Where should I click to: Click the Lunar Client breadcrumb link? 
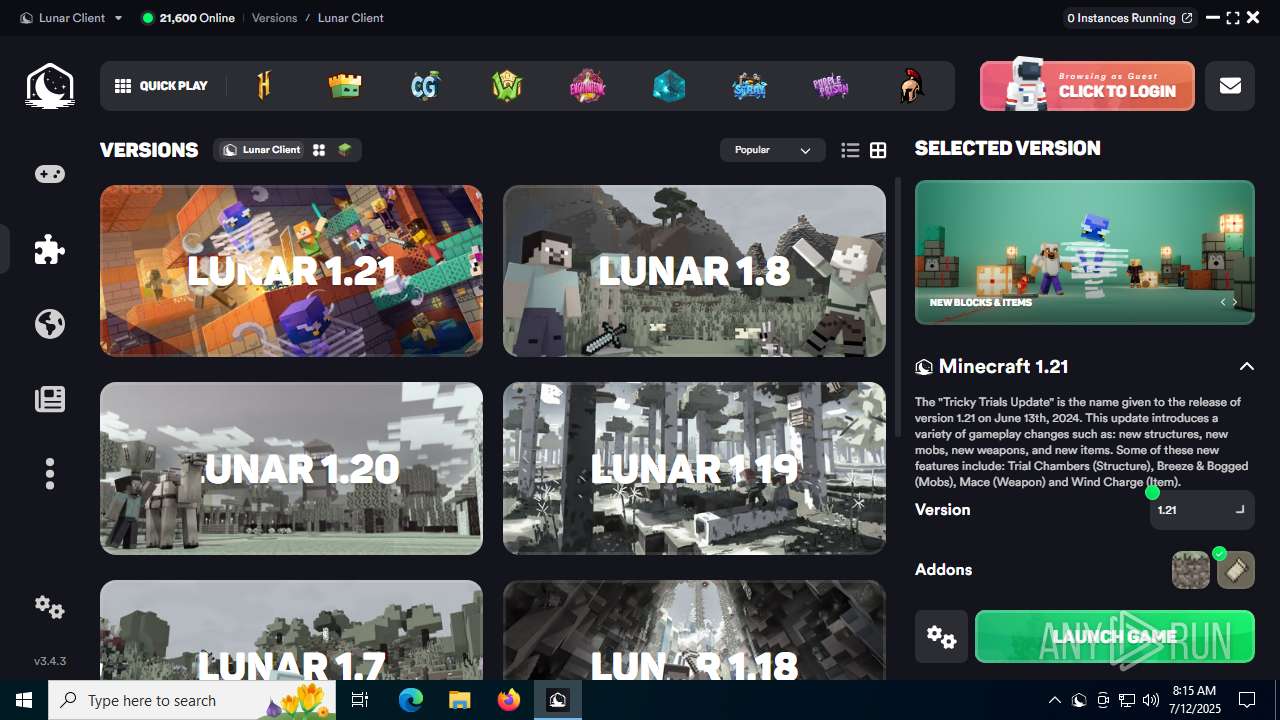pyautogui.click(x=350, y=18)
